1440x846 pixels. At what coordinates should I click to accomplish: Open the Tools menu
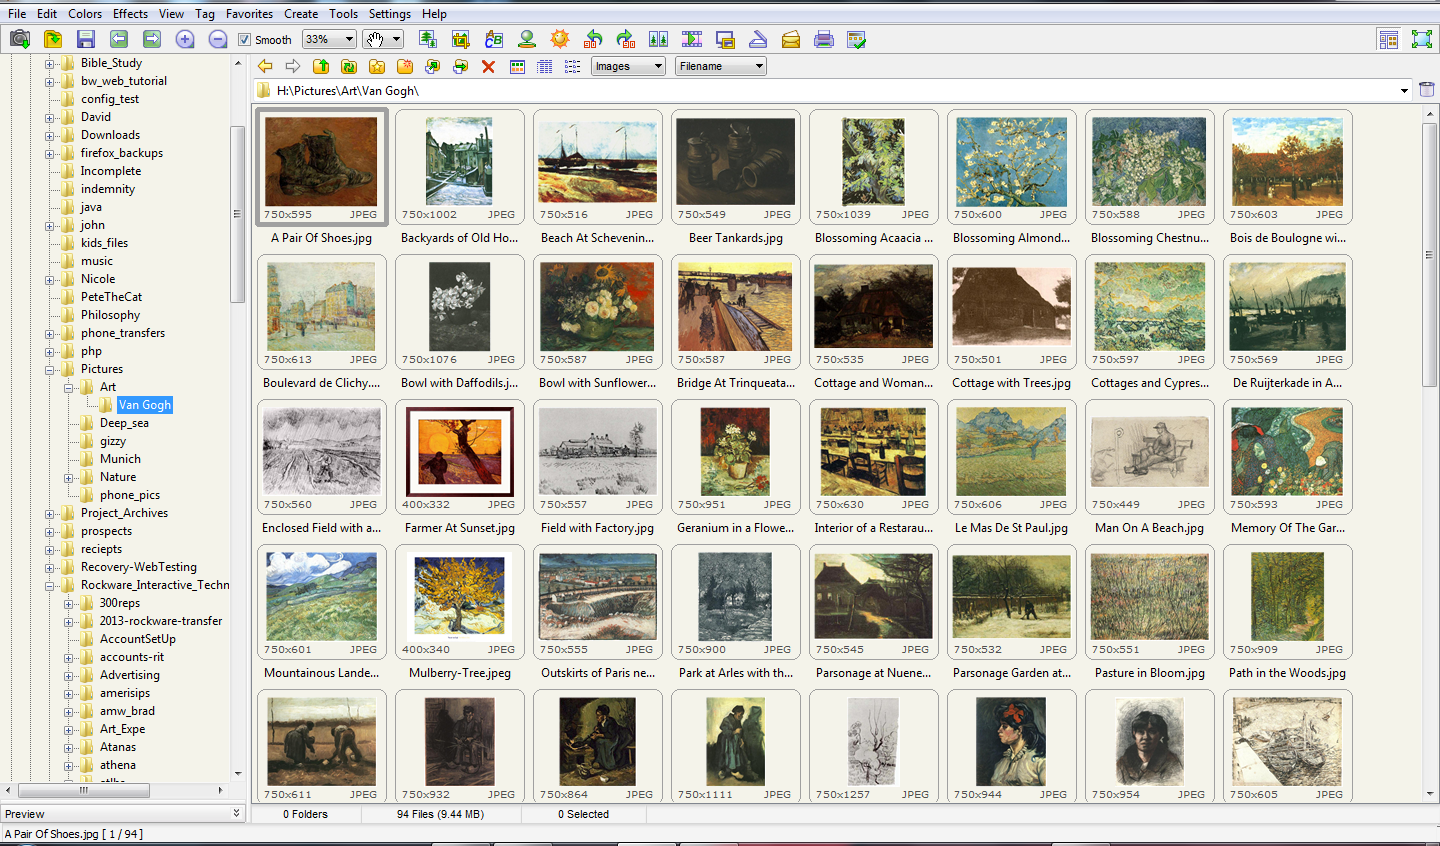pos(343,13)
